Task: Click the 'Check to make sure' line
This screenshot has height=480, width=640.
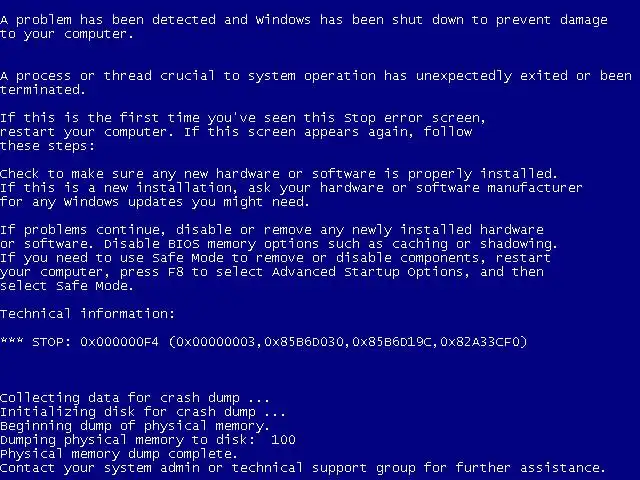Action: pos(279,174)
